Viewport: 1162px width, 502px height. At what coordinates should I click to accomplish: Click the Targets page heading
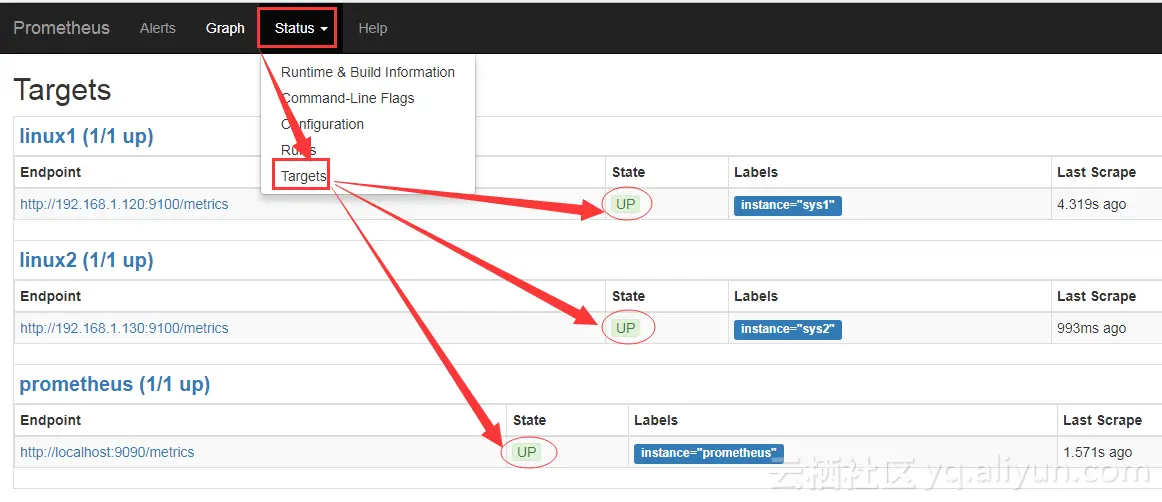[62, 90]
